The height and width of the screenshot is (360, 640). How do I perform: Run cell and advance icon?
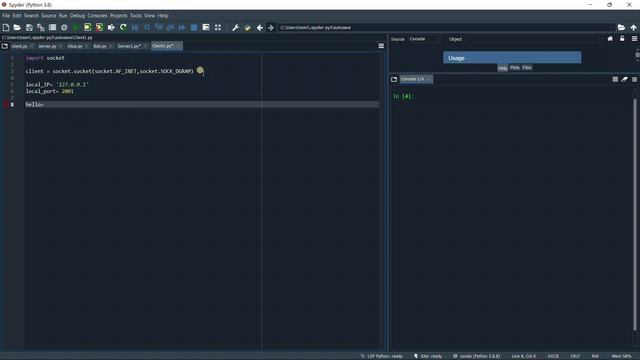99,27
